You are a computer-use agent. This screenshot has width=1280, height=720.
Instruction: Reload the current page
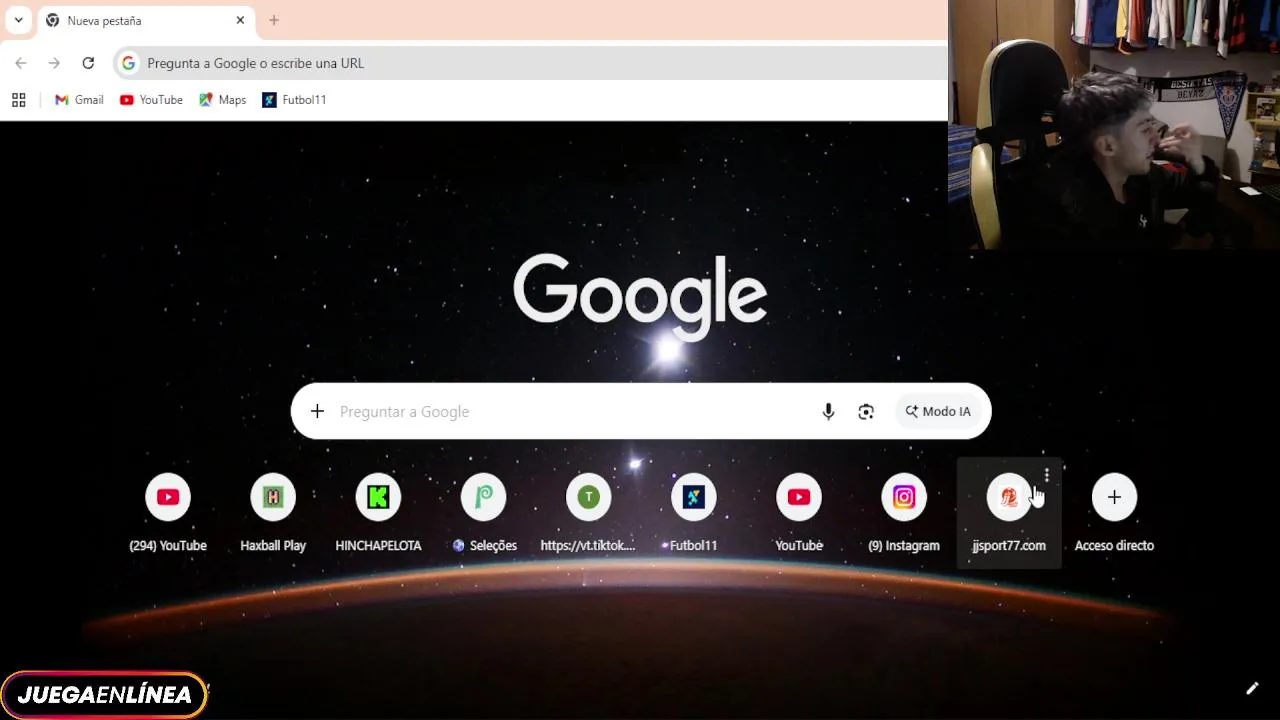[x=88, y=63]
